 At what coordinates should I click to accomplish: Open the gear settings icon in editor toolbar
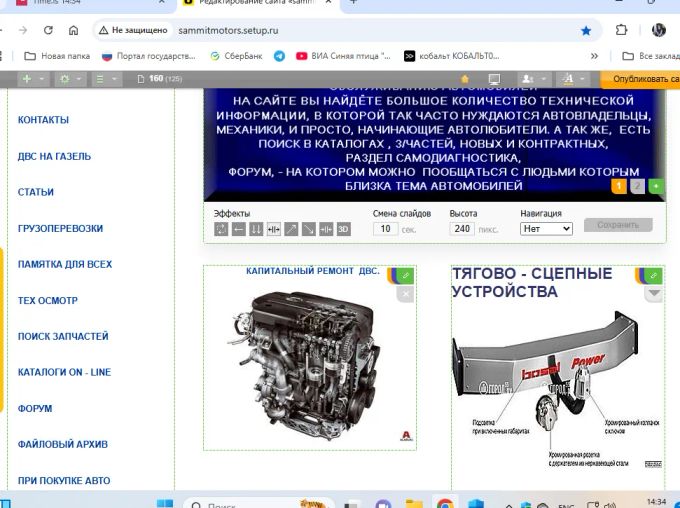65,79
